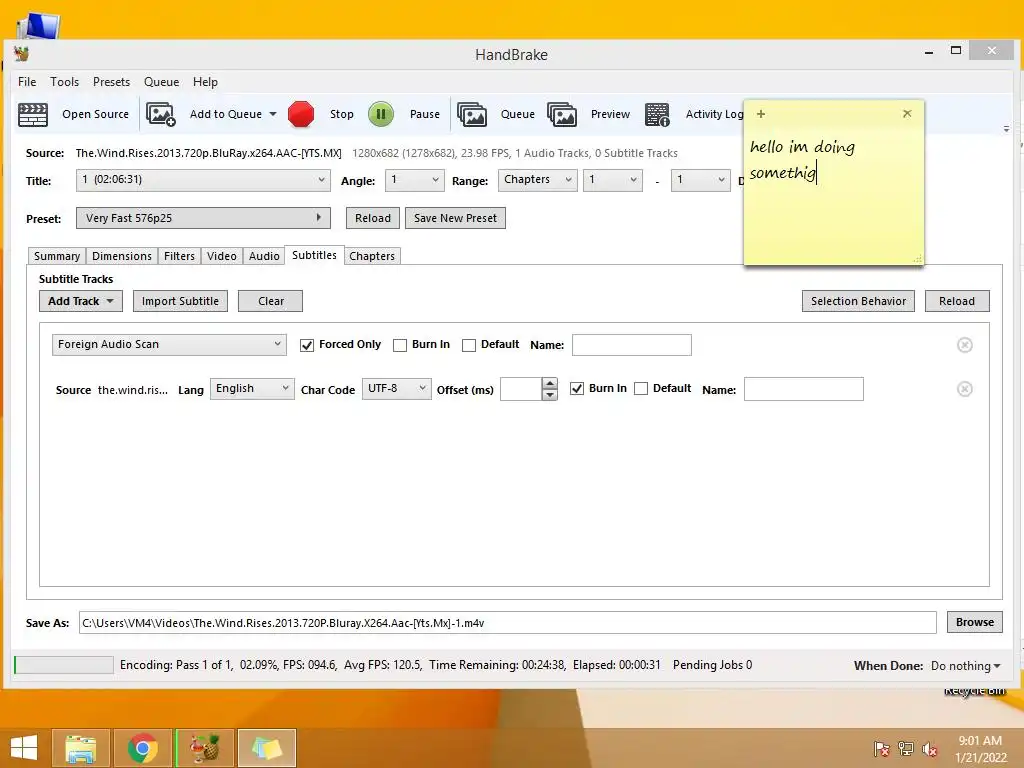
Task: Switch to the Chapters tab
Action: 372,256
